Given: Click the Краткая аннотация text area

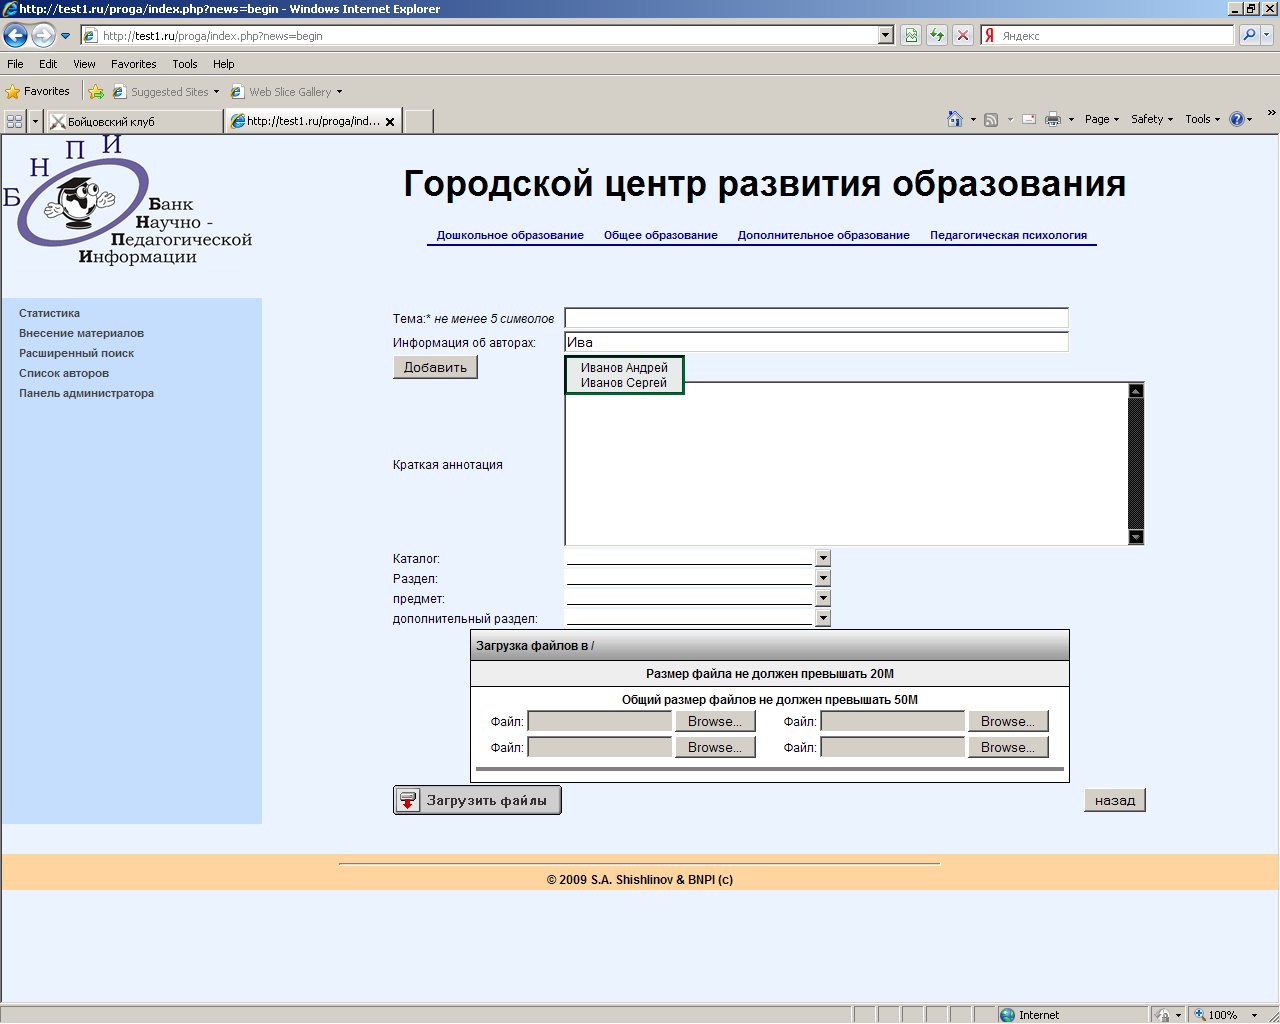Looking at the screenshot, I should (x=846, y=464).
